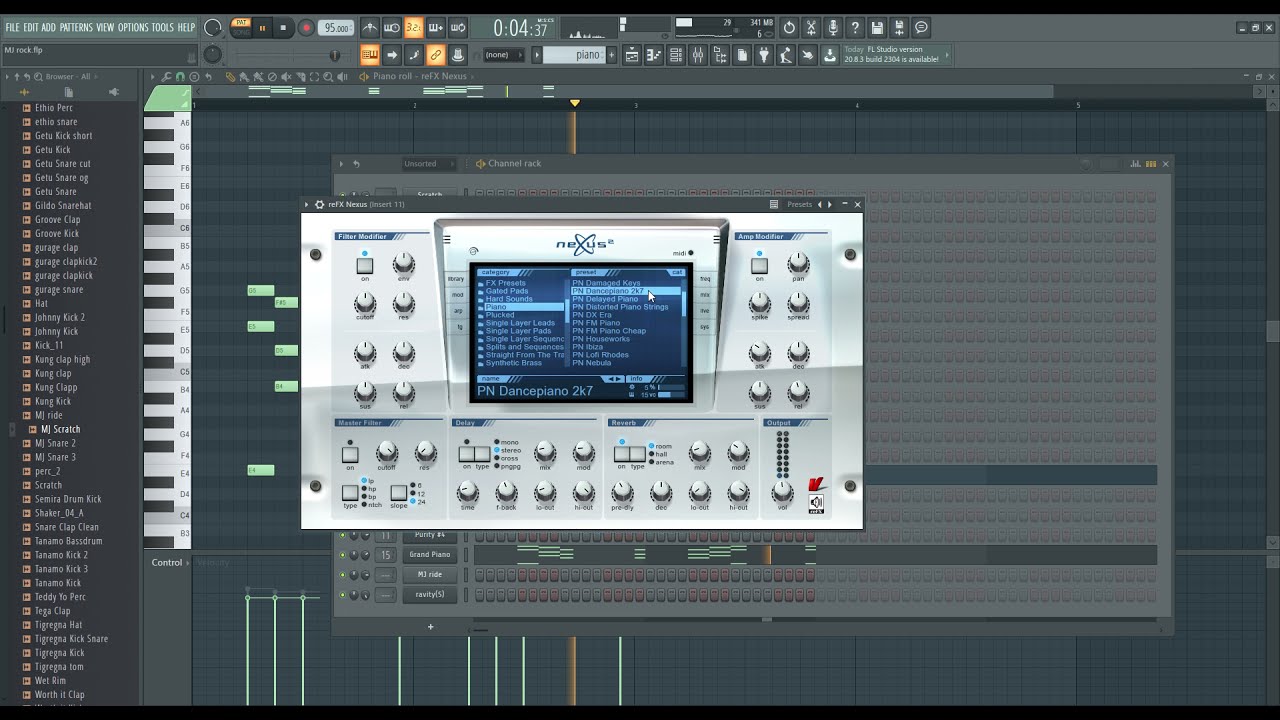This screenshot has height=720, width=1280.
Task: Open the PATTERNS menu
Action: 76,27
